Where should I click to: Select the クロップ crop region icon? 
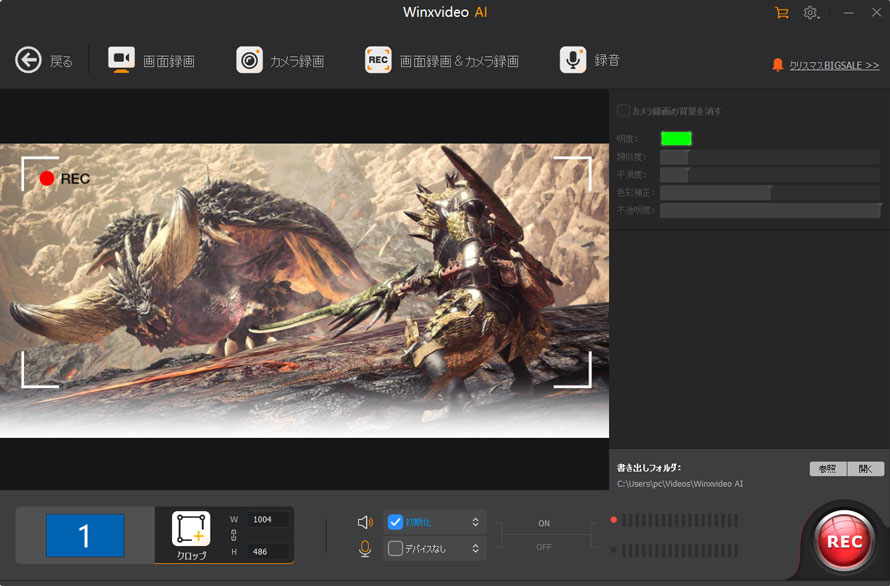[x=191, y=529]
